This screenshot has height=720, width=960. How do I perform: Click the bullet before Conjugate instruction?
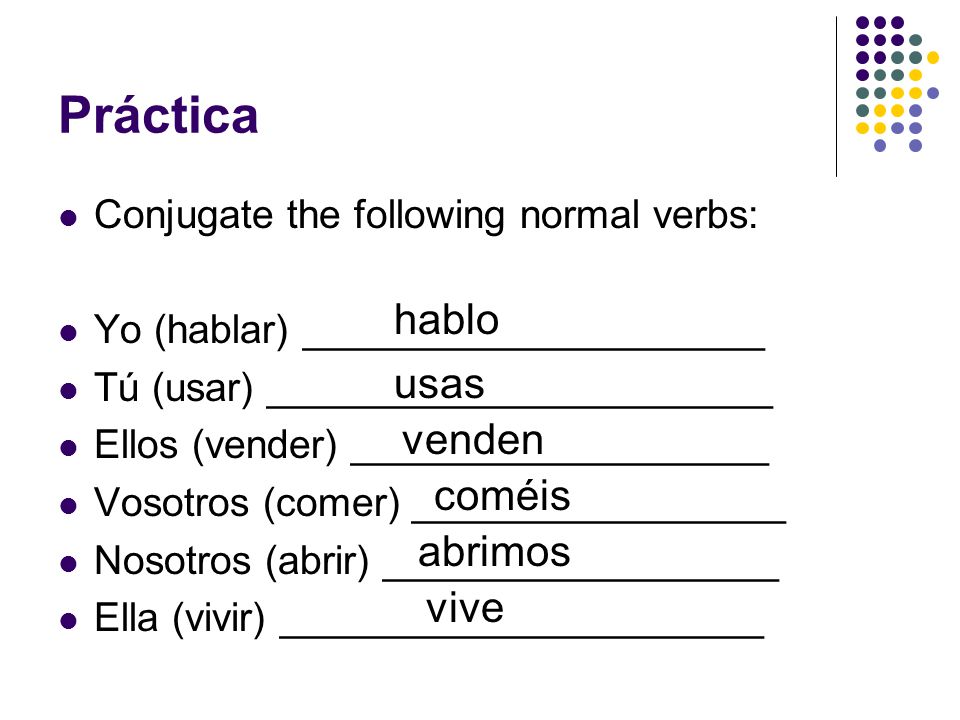[x=69, y=218]
